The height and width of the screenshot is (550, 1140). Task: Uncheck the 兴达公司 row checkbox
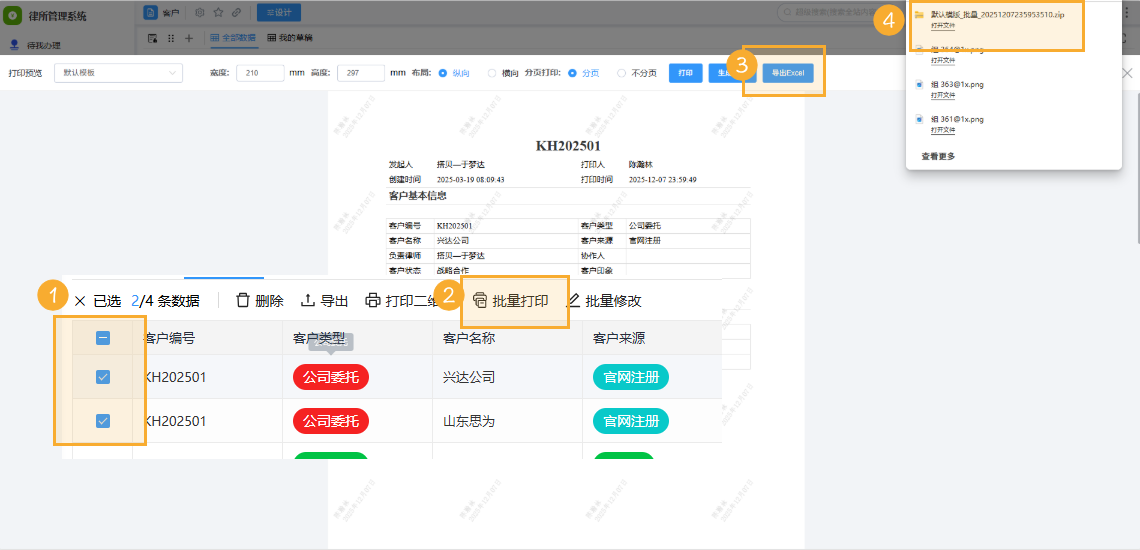coord(103,377)
